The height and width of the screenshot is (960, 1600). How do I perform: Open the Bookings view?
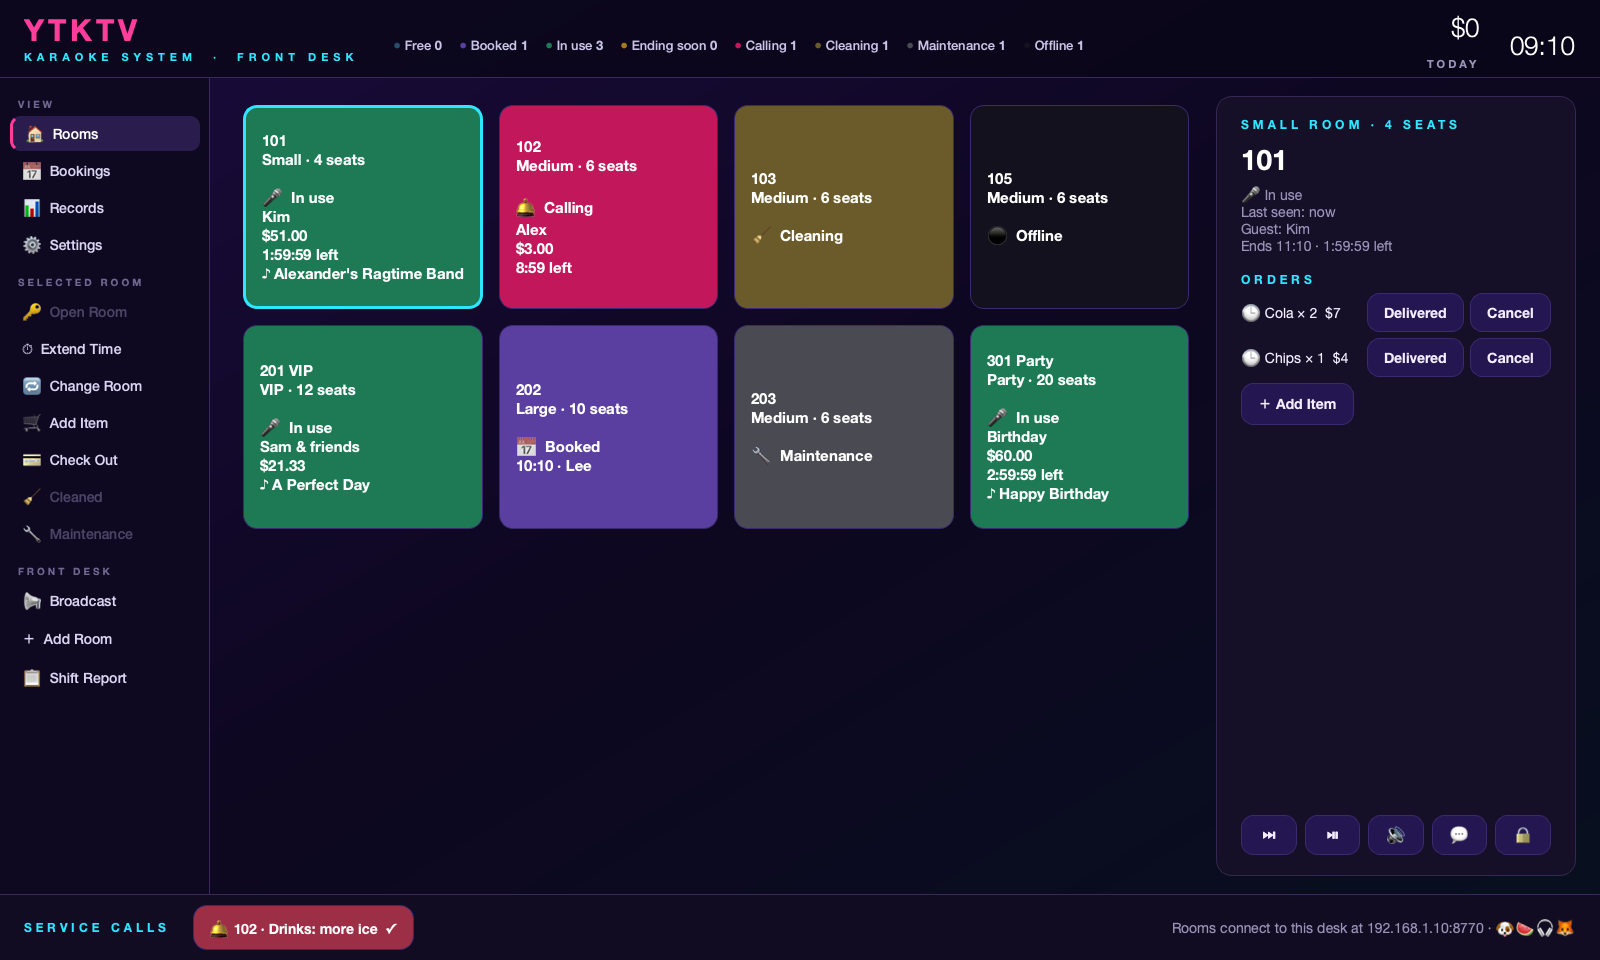click(x=105, y=171)
